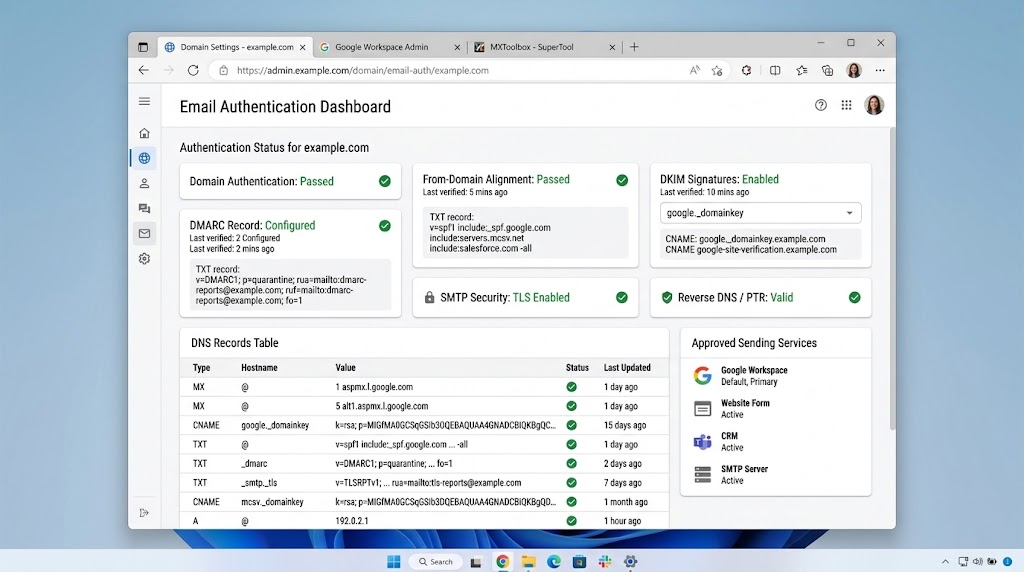This screenshot has width=1024, height=572.
Task: Click the '_smtp._tls' hostname cell
Action: click(x=259, y=483)
